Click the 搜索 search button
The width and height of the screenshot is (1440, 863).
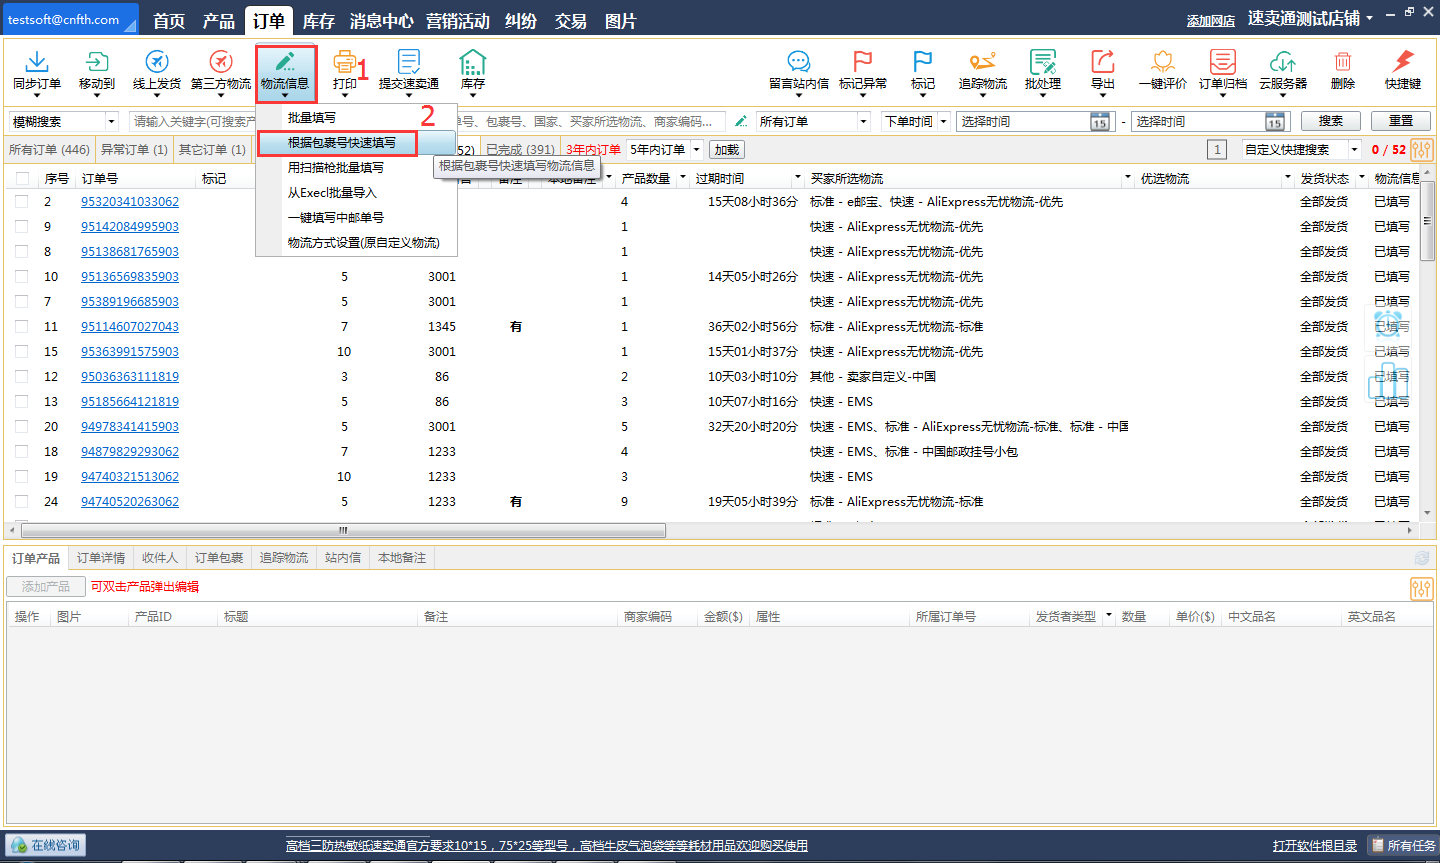click(x=1331, y=121)
